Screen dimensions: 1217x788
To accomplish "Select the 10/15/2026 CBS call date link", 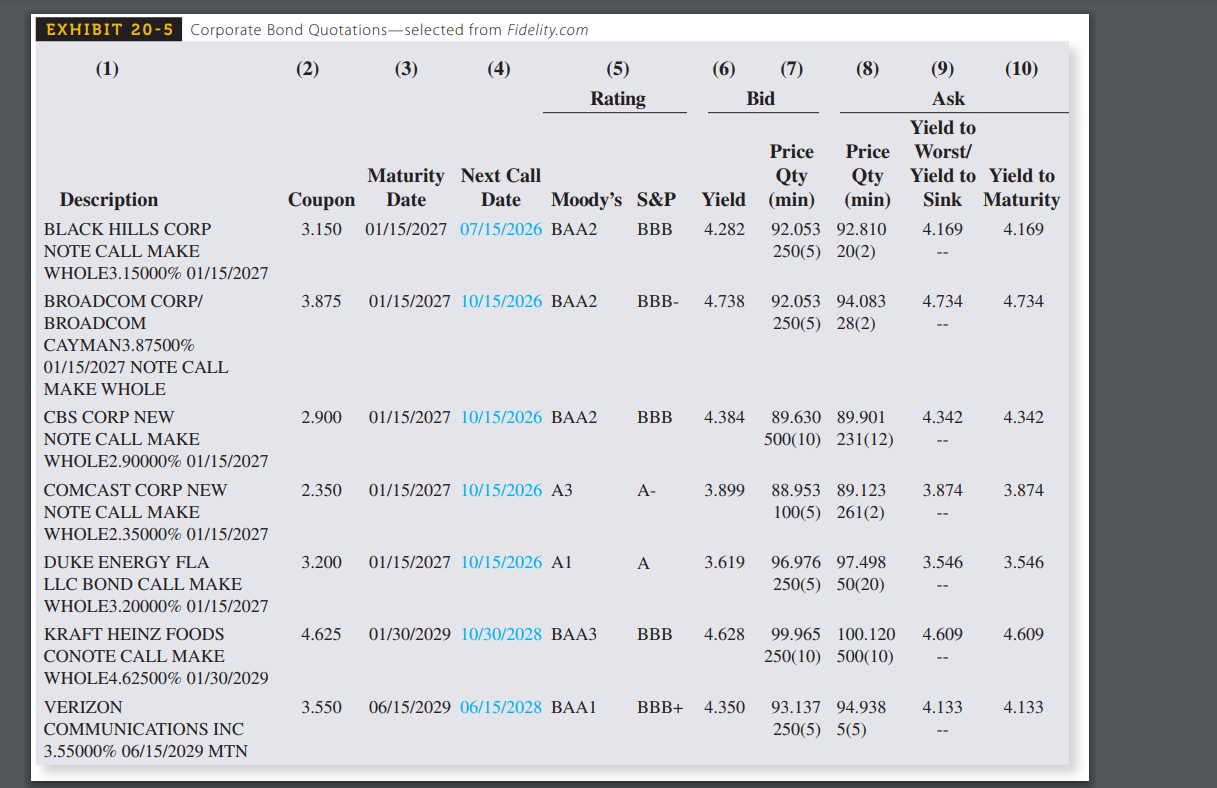I will [500, 418].
